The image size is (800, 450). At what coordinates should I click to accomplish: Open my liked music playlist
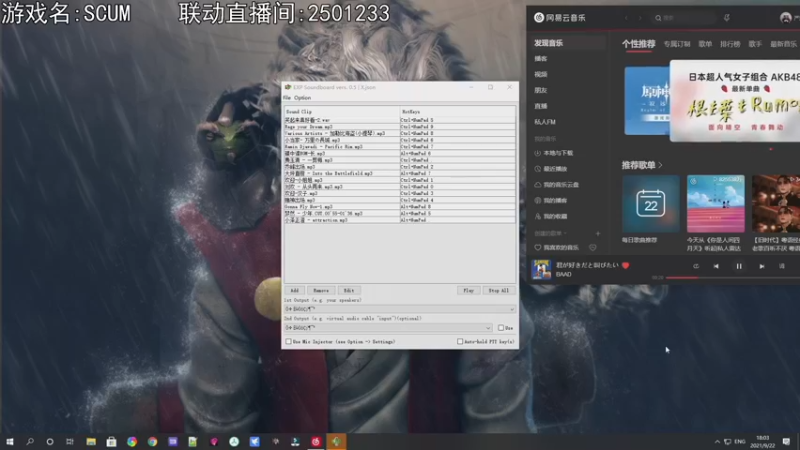(x=557, y=247)
